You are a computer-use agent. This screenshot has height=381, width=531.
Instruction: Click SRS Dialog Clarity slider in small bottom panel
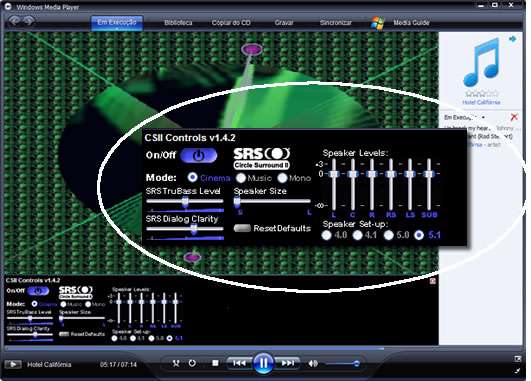[30, 335]
